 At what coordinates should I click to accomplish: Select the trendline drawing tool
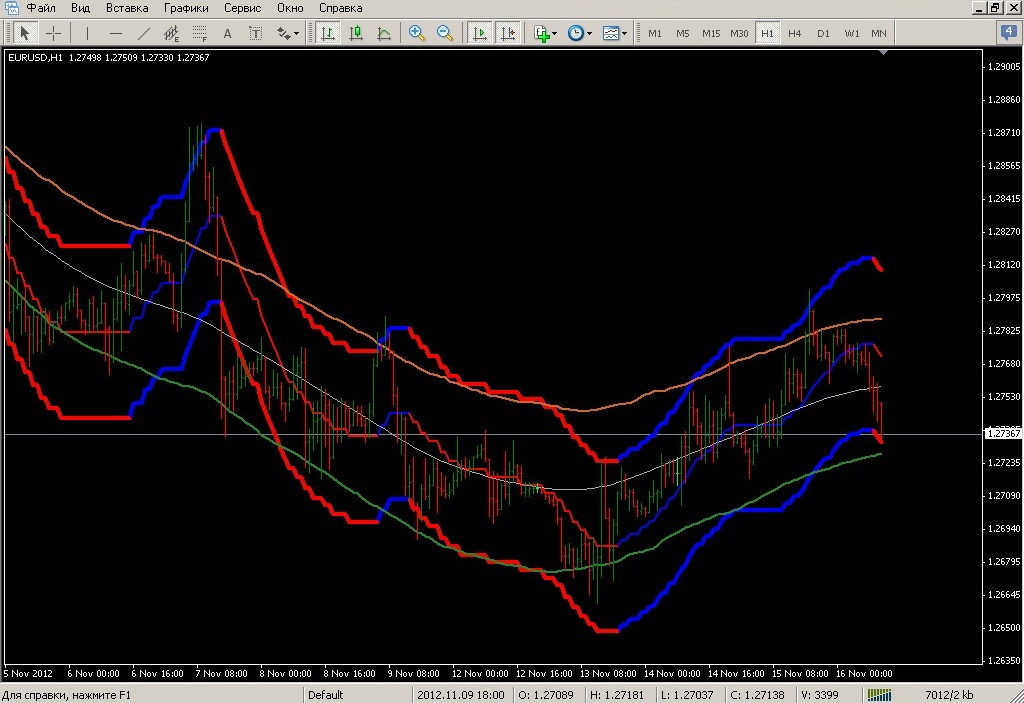(x=144, y=33)
